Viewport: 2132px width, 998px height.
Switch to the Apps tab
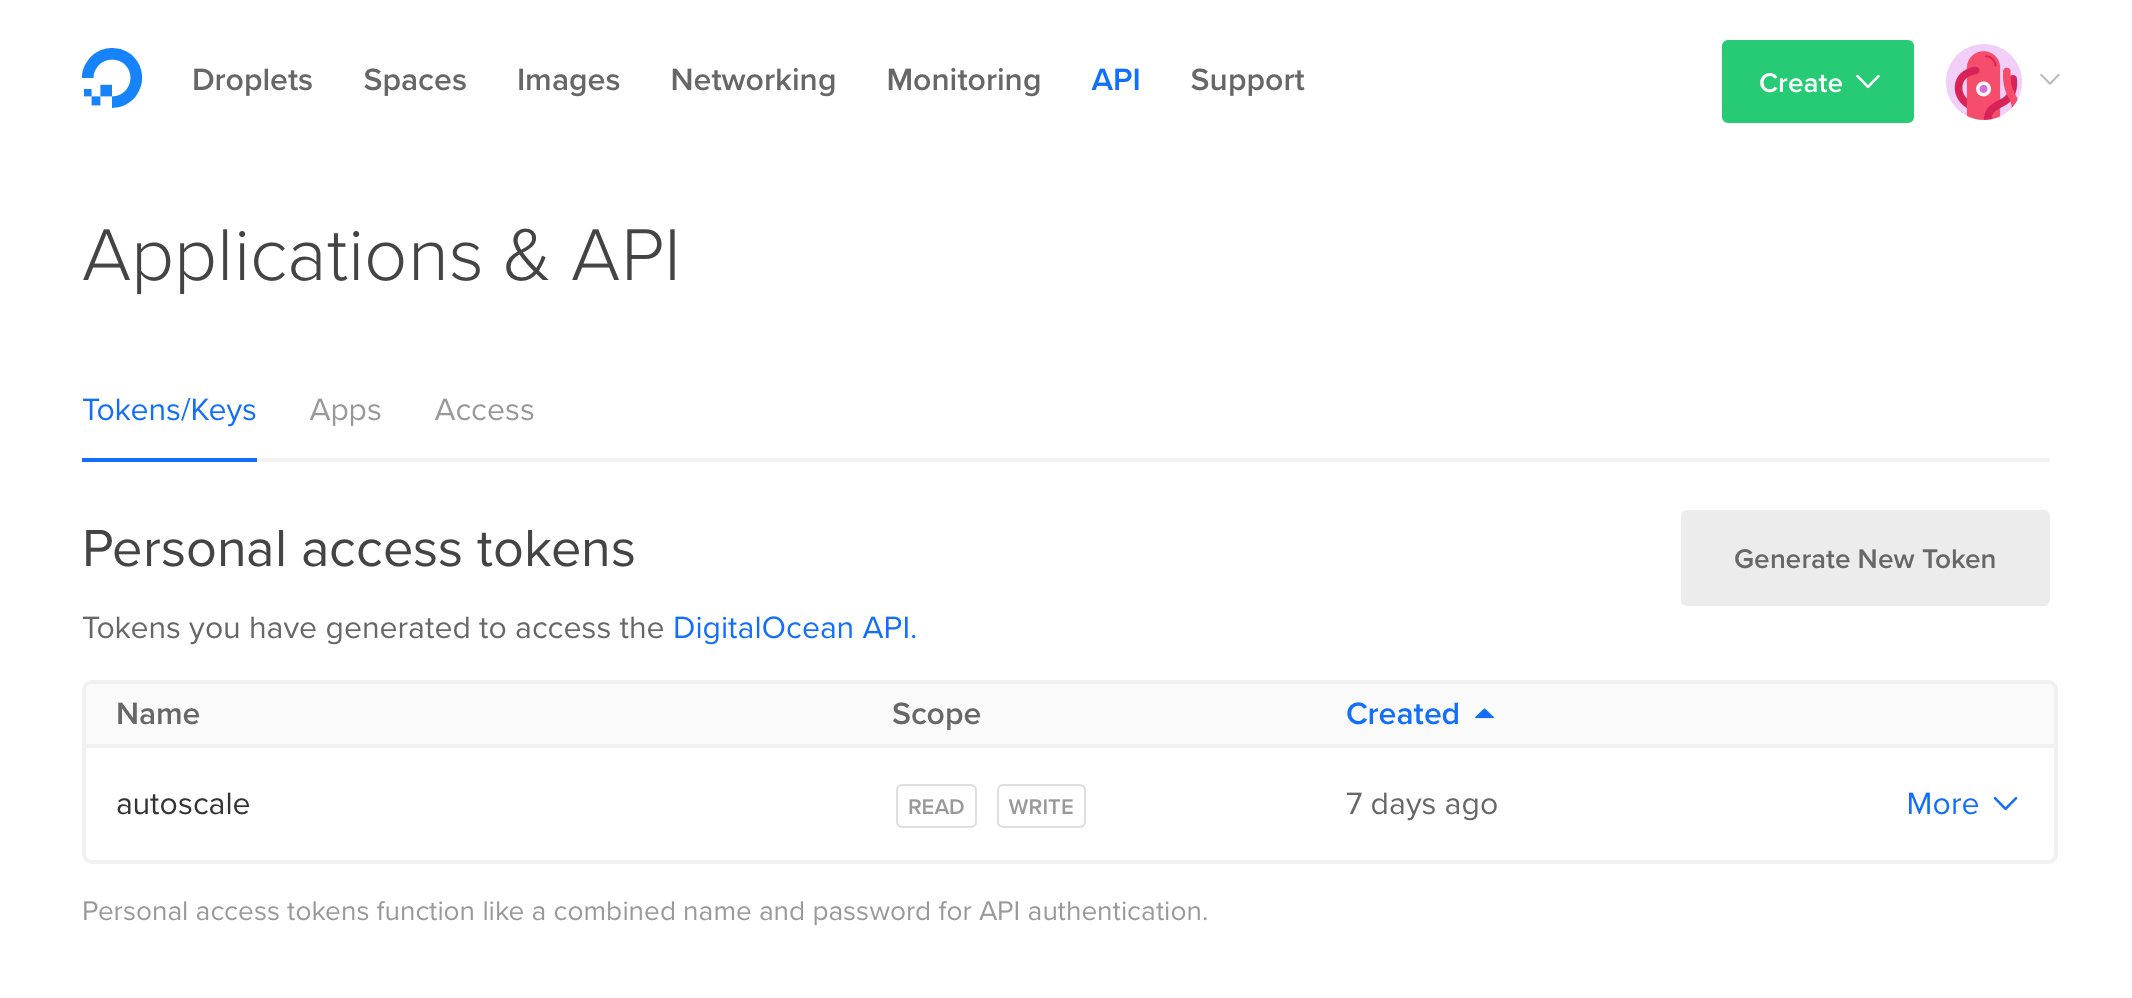[x=345, y=410]
